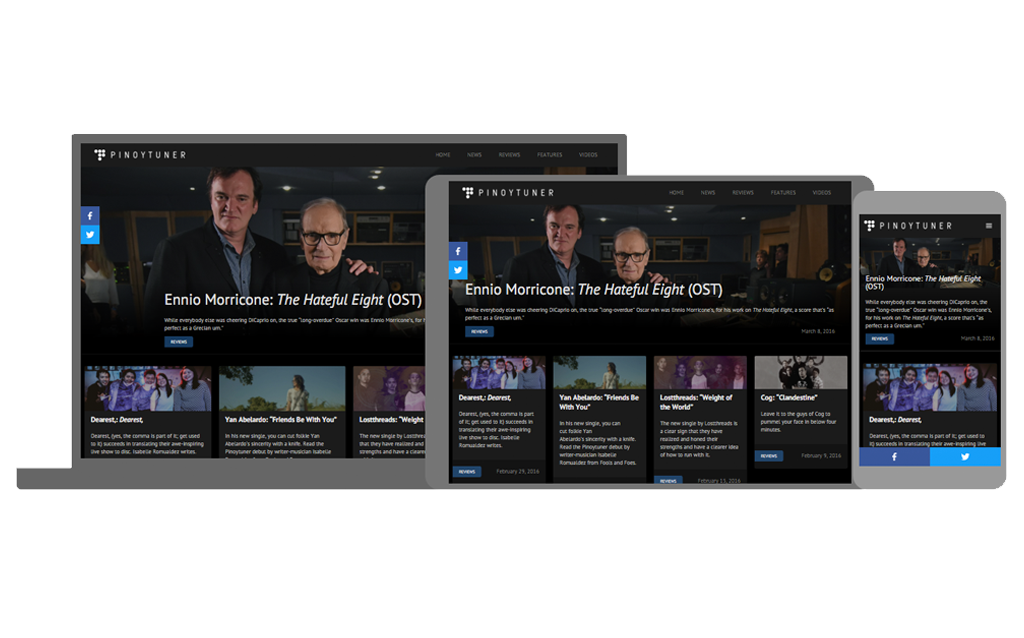Click Ennio Morricone headline on tablet screen
This screenshot has width=1024, height=638.
click(x=594, y=289)
